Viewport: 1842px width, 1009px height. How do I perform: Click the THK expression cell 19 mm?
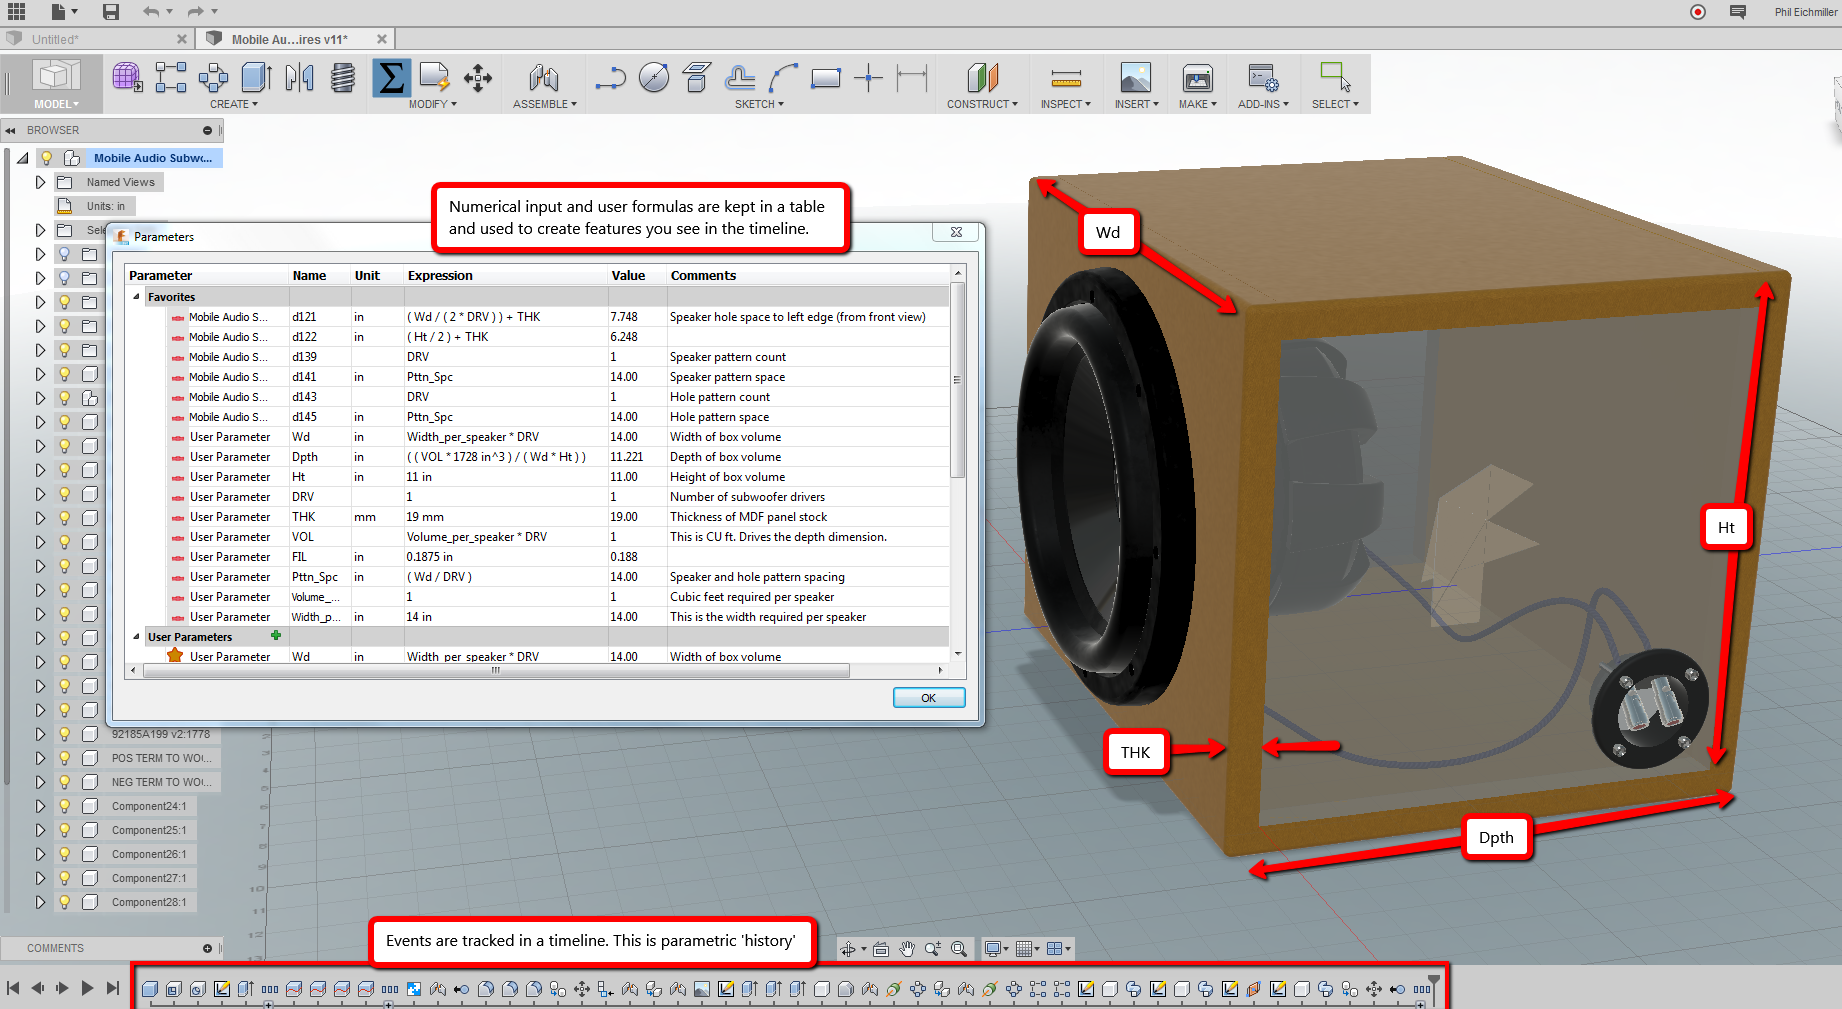point(506,517)
